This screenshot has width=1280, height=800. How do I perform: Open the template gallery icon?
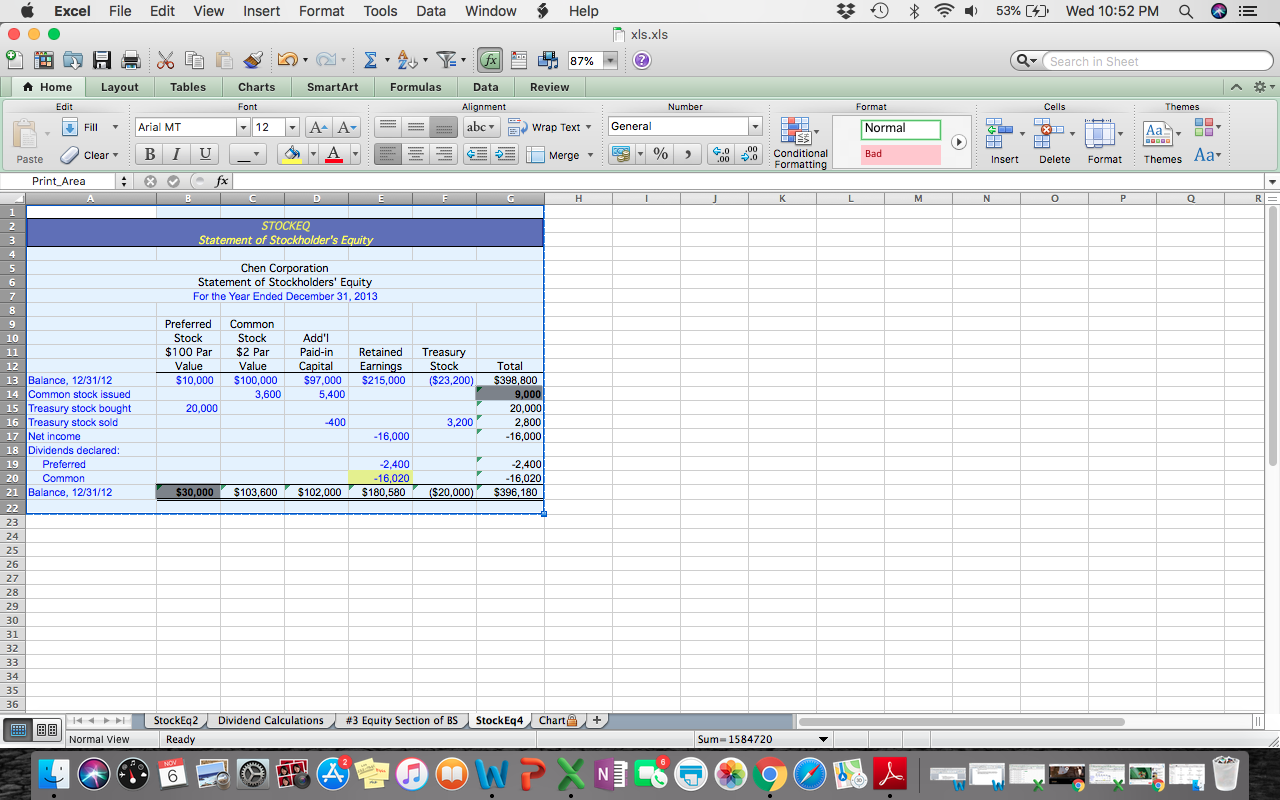[x=44, y=60]
